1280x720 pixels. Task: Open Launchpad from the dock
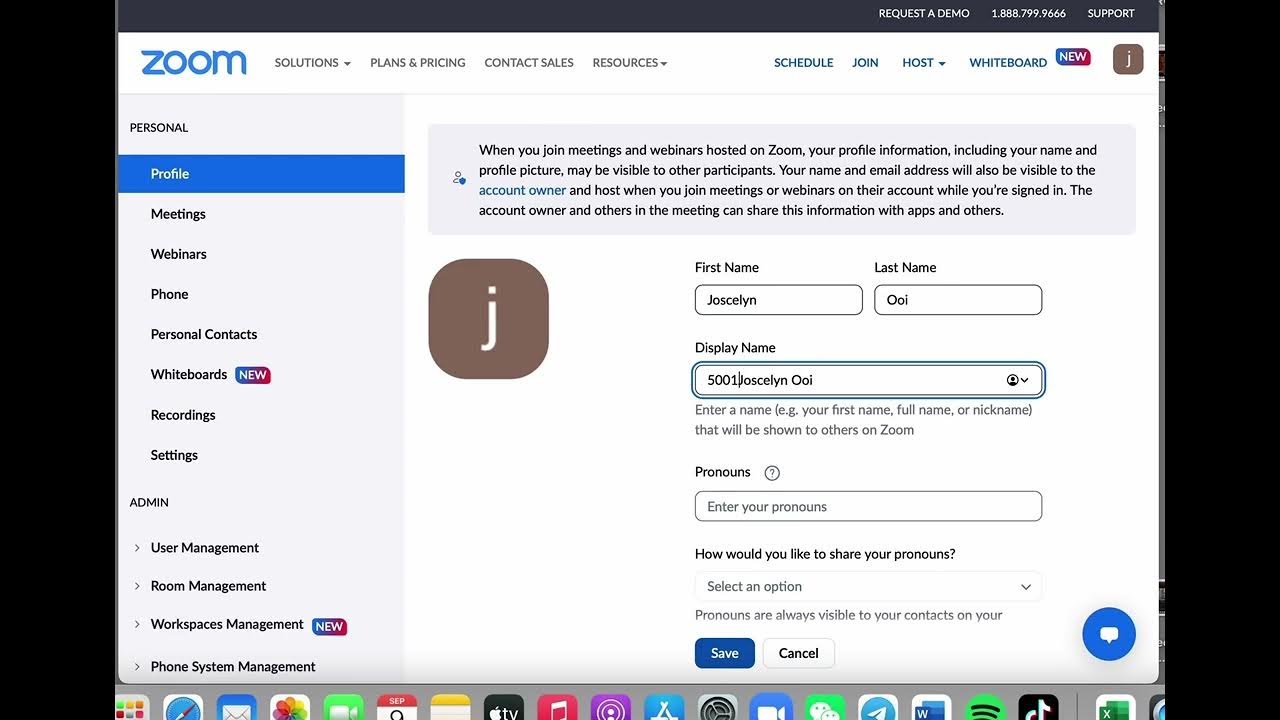pyautogui.click(x=132, y=708)
